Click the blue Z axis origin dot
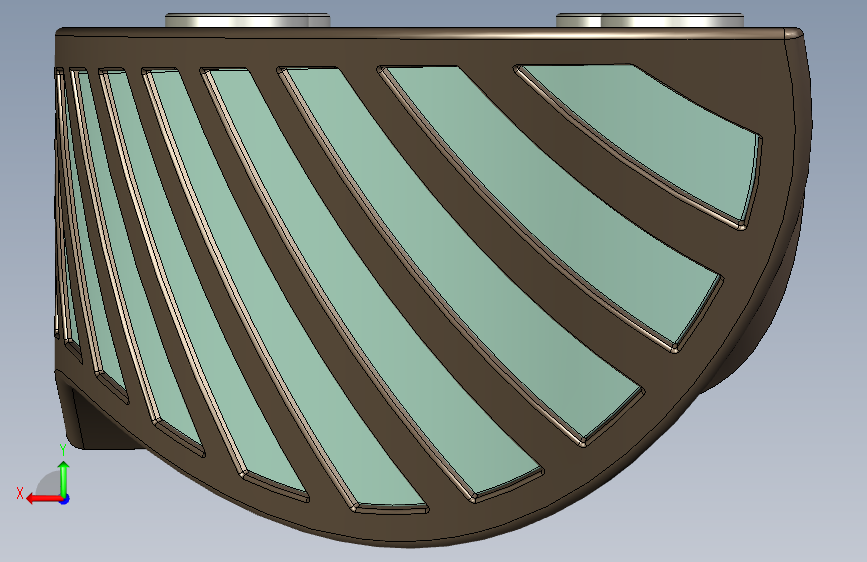Image resolution: width=867 pixels, height=562 pixels. (65, 499)
